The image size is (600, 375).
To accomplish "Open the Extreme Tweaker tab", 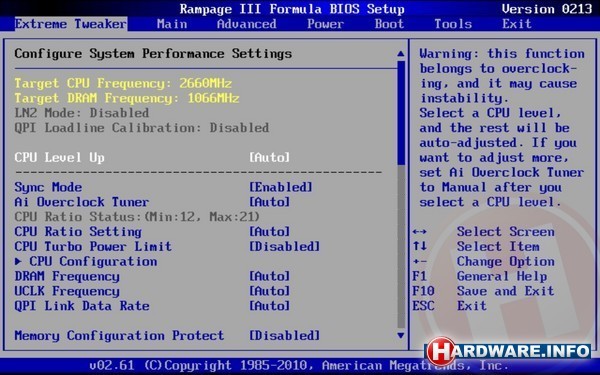I will coord(71,24).
